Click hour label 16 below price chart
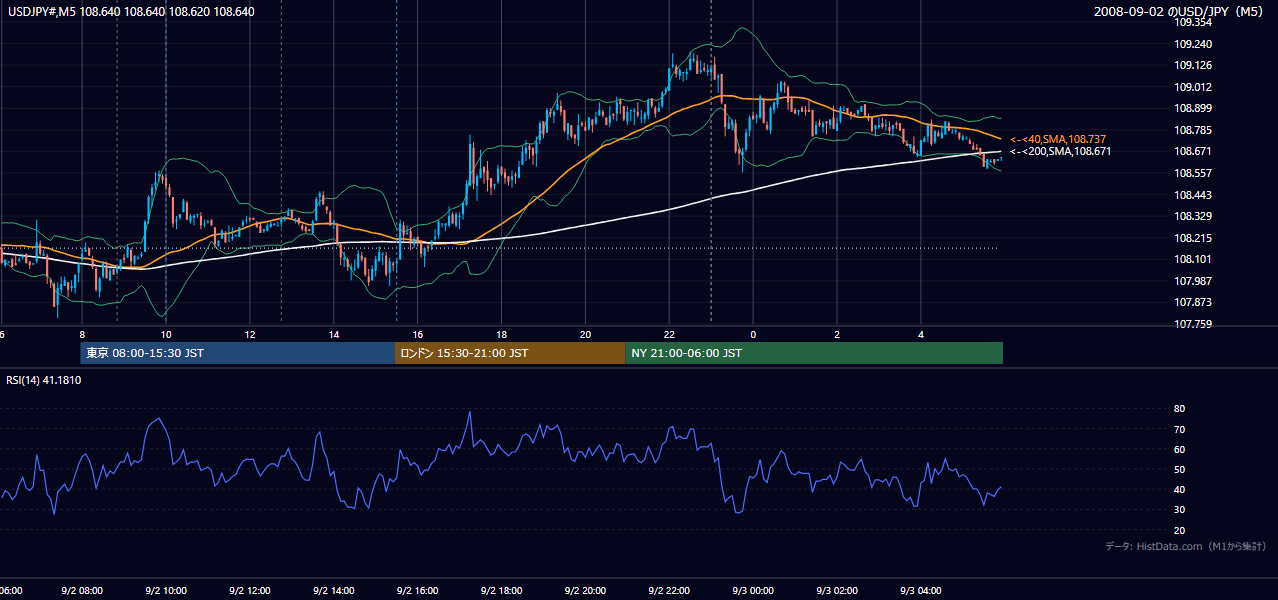This screenshot has width=1278, height=600. [417, 335]
